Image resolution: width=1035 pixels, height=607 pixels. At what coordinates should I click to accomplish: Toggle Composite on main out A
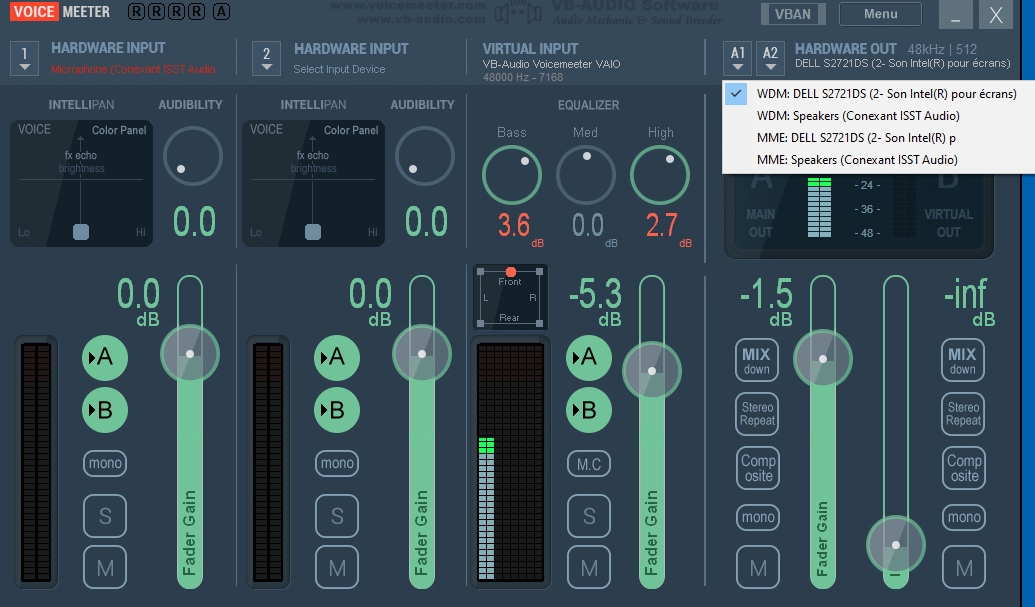(758, 468)
